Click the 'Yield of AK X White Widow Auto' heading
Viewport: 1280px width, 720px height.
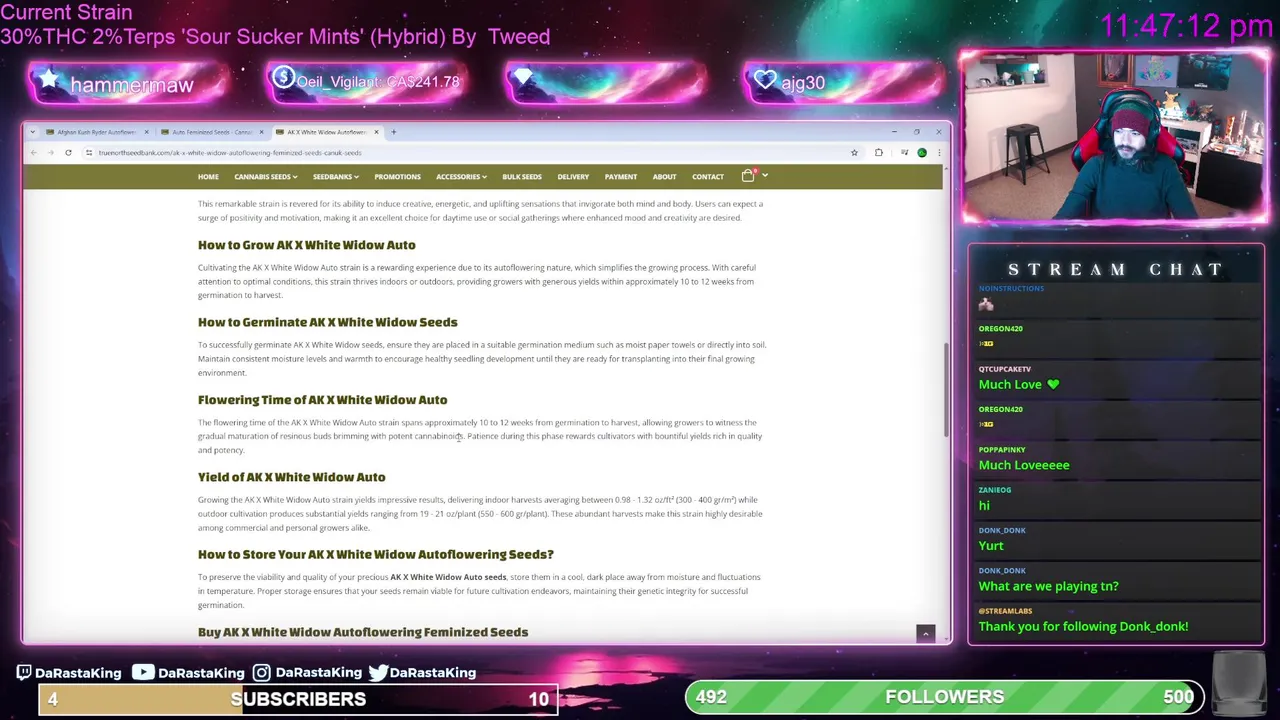[x=291, y=477]
